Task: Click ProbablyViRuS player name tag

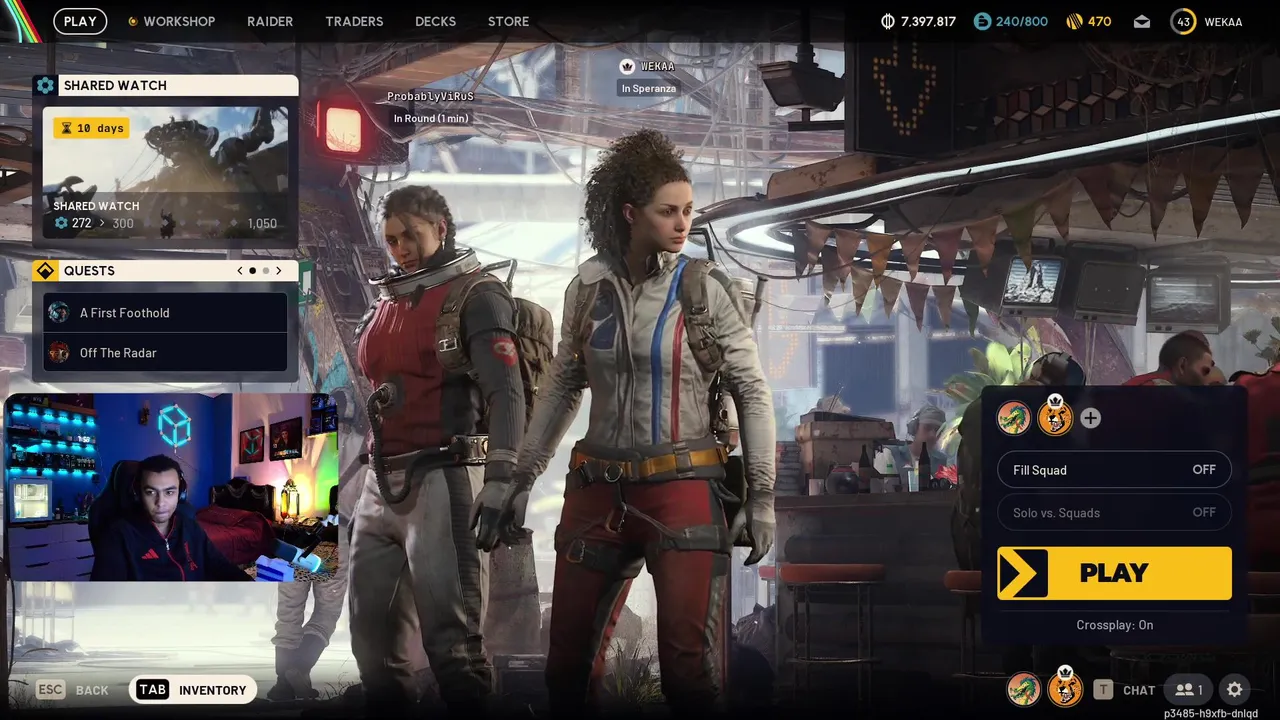Action: pyautogui.click(x=430, y=96)
